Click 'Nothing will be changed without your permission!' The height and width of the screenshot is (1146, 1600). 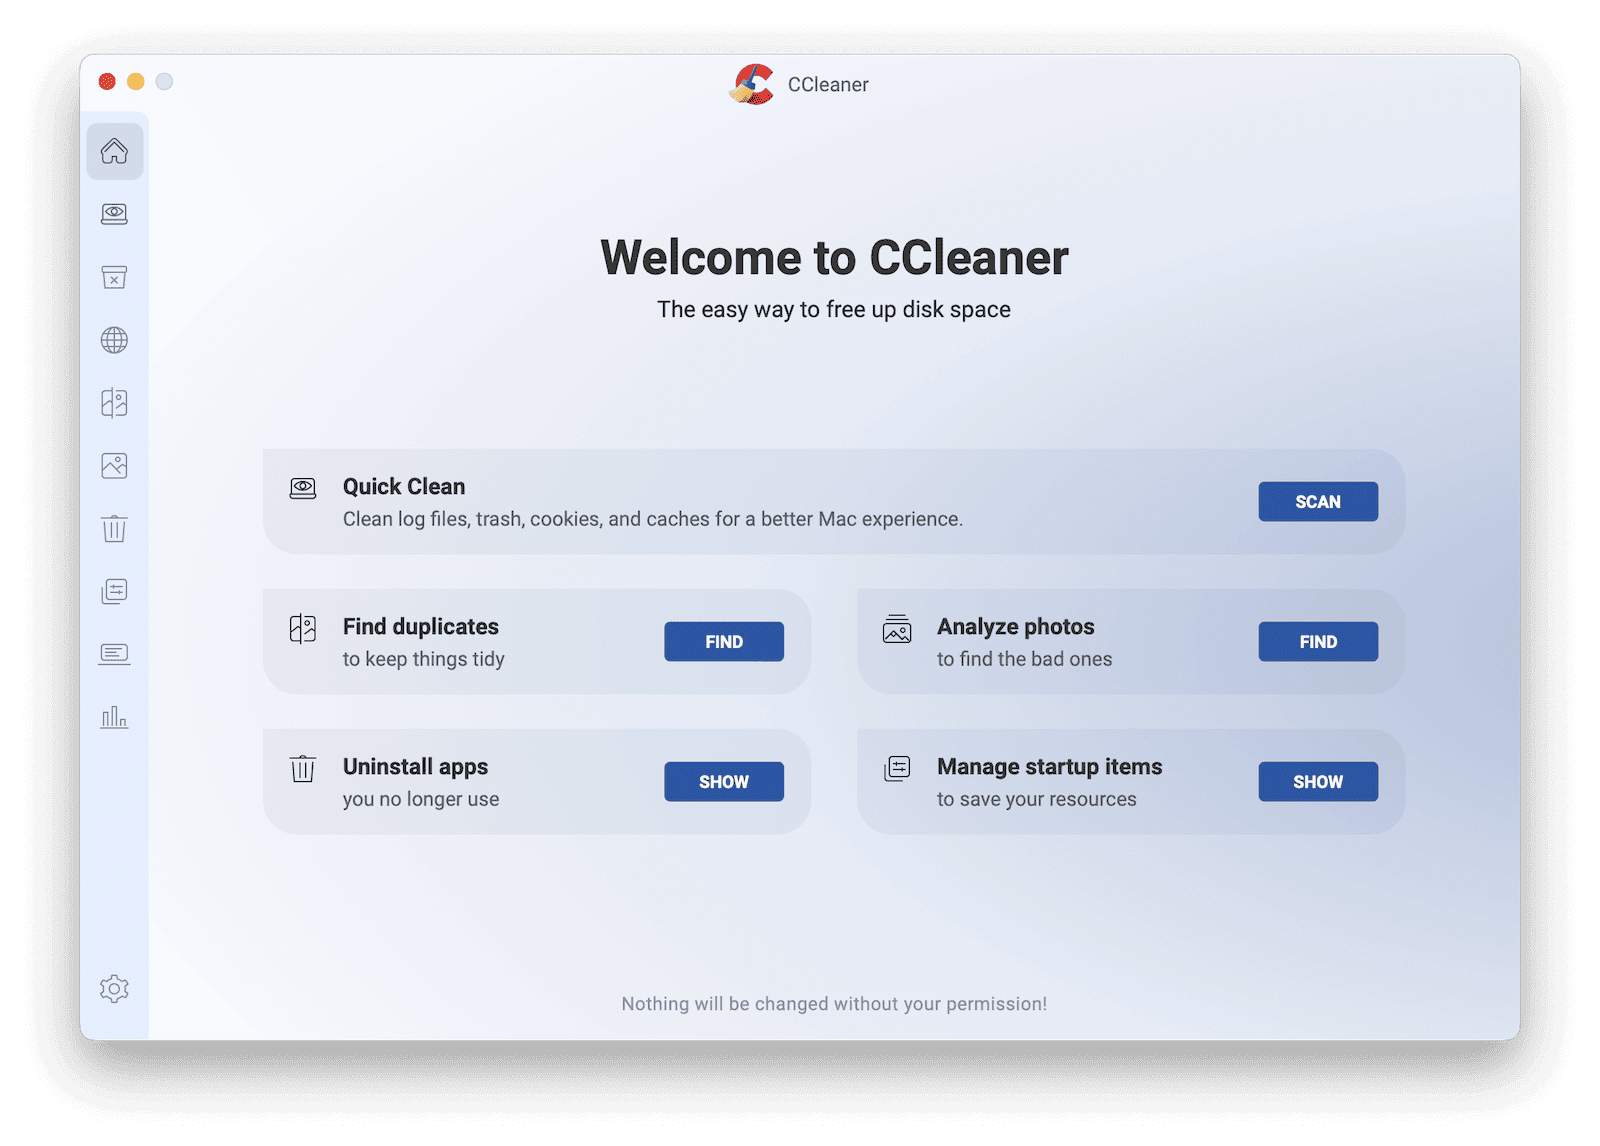tap(834, 1004)
